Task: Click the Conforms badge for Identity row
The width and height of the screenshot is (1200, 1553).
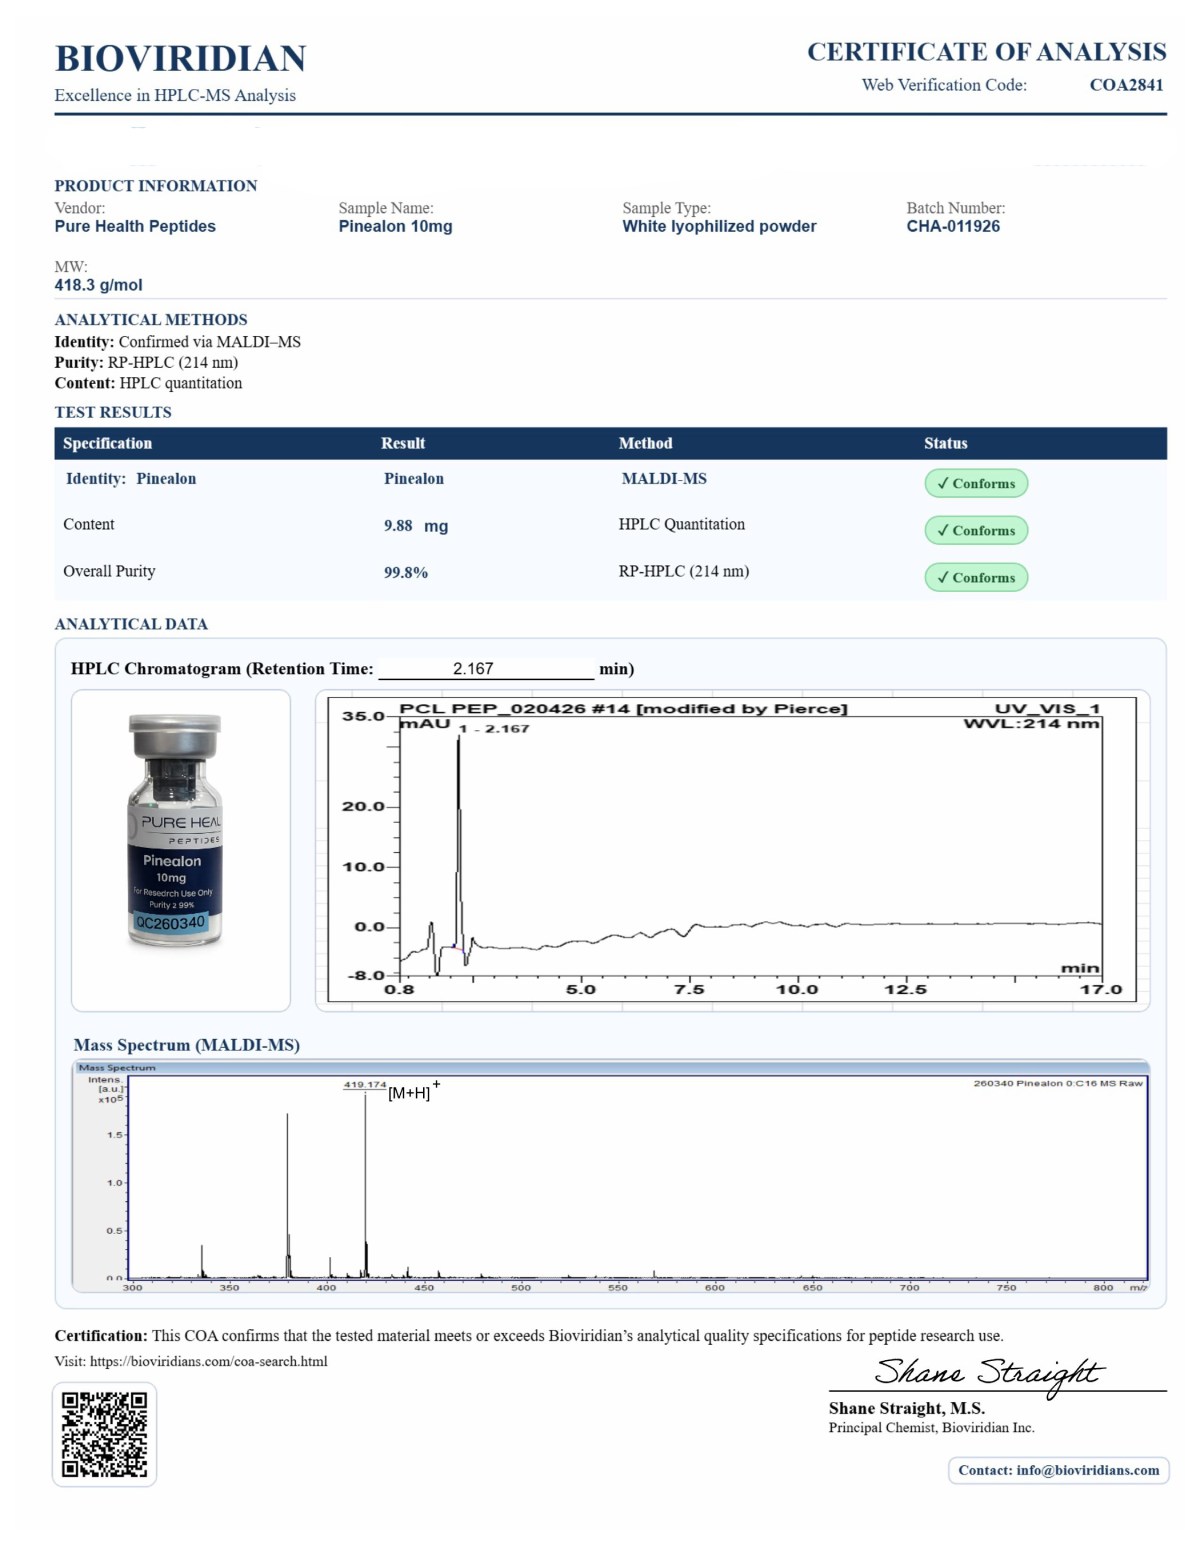Action: coord(975,483)
